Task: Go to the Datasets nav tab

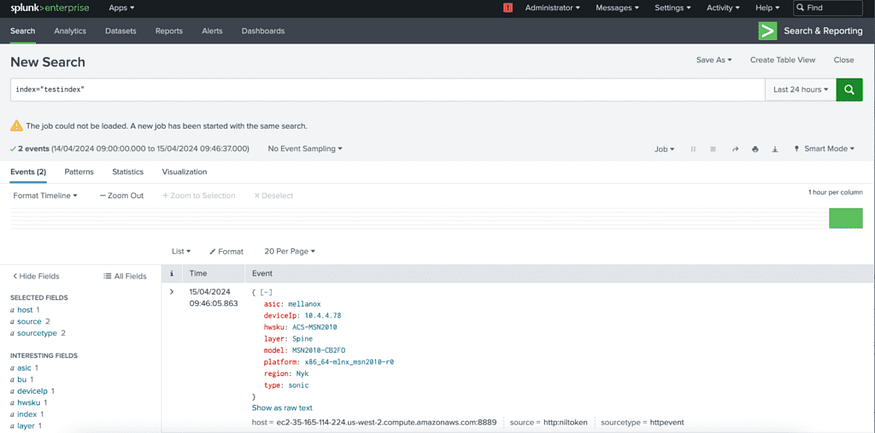Action: point(121,31)
